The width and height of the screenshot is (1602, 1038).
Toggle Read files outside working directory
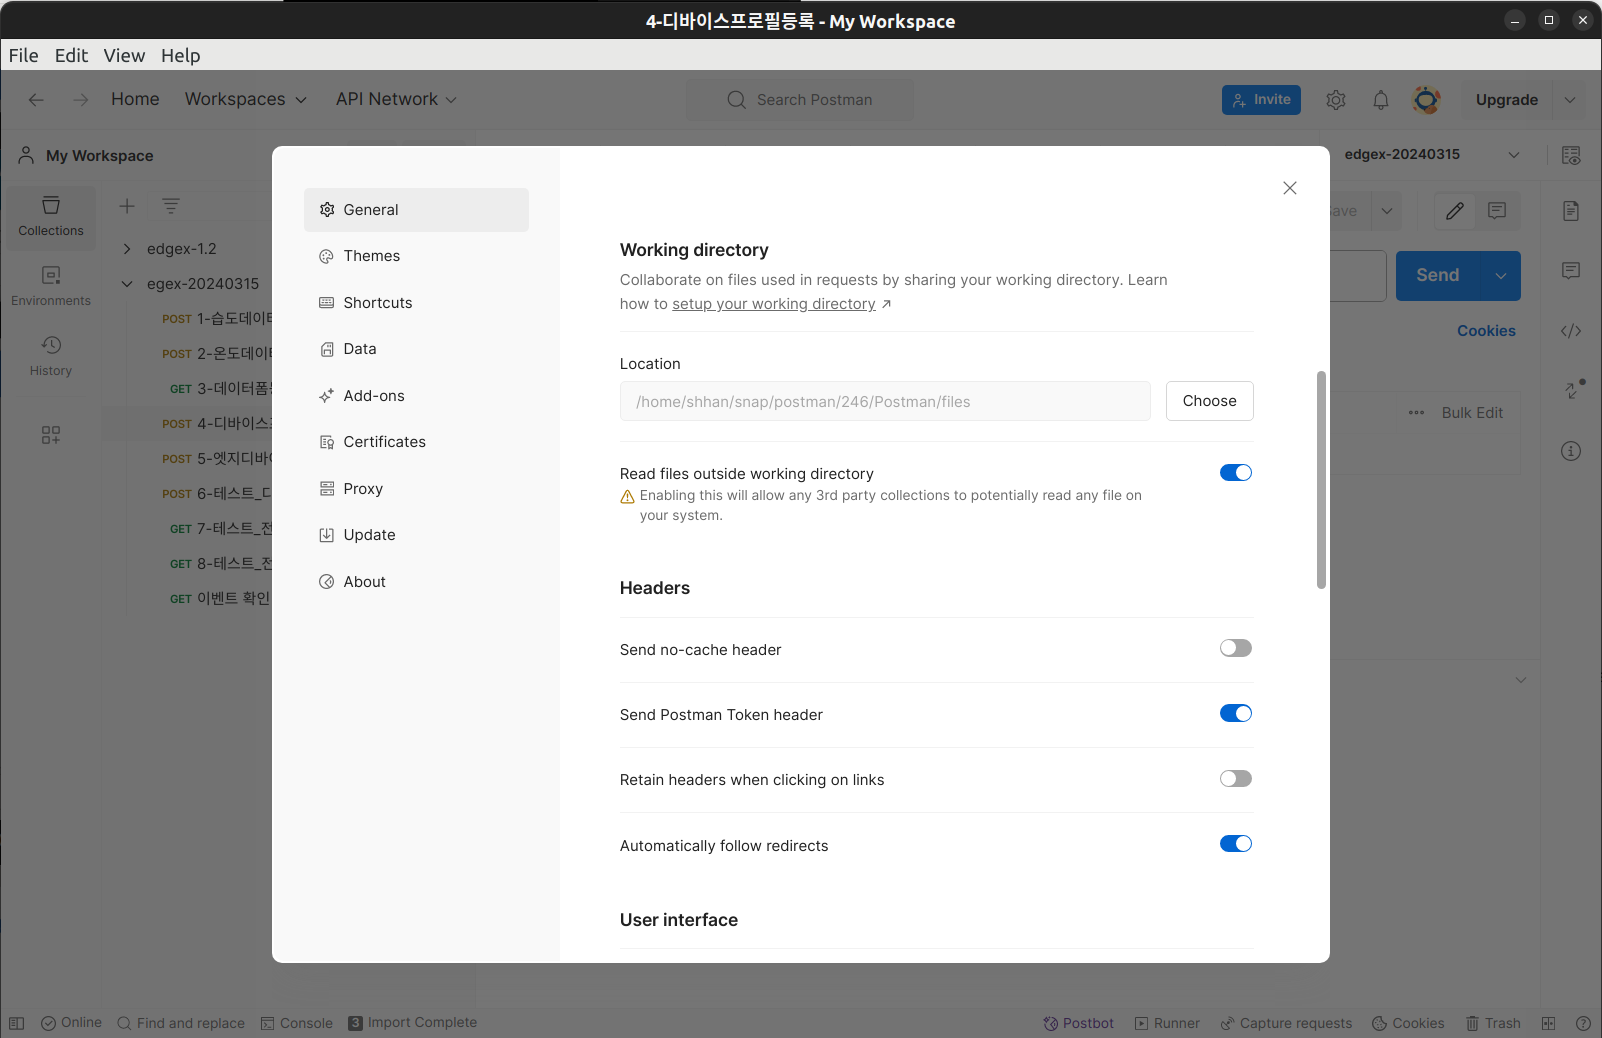pos(1236,473)
